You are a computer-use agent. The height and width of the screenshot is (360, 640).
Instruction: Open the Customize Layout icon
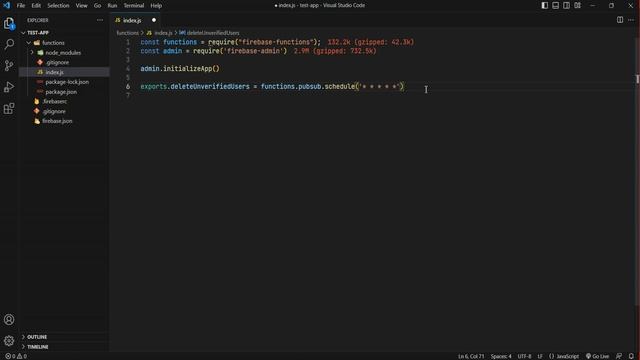[x=578, y=5]
